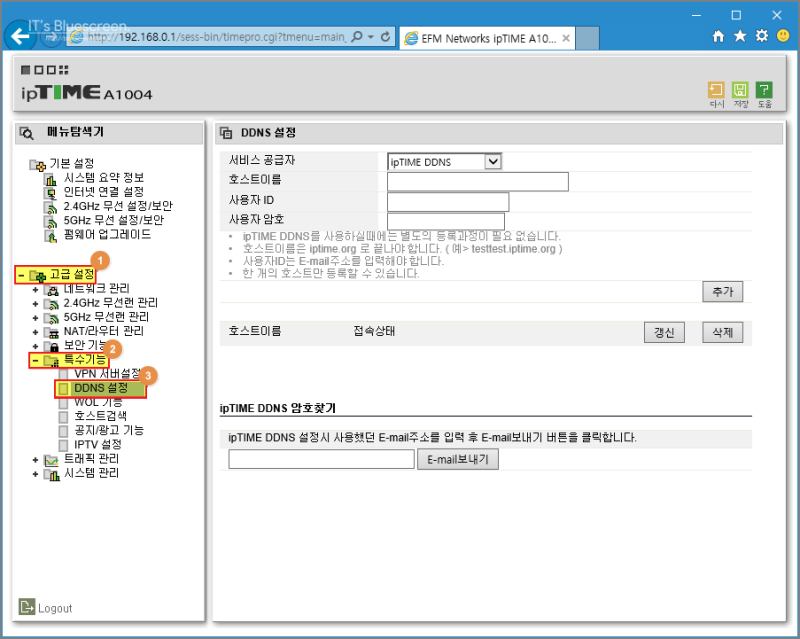Click the ipTIME A1004 logo
The height and width of the screenshot is (639, 800).
click(87, 93)
